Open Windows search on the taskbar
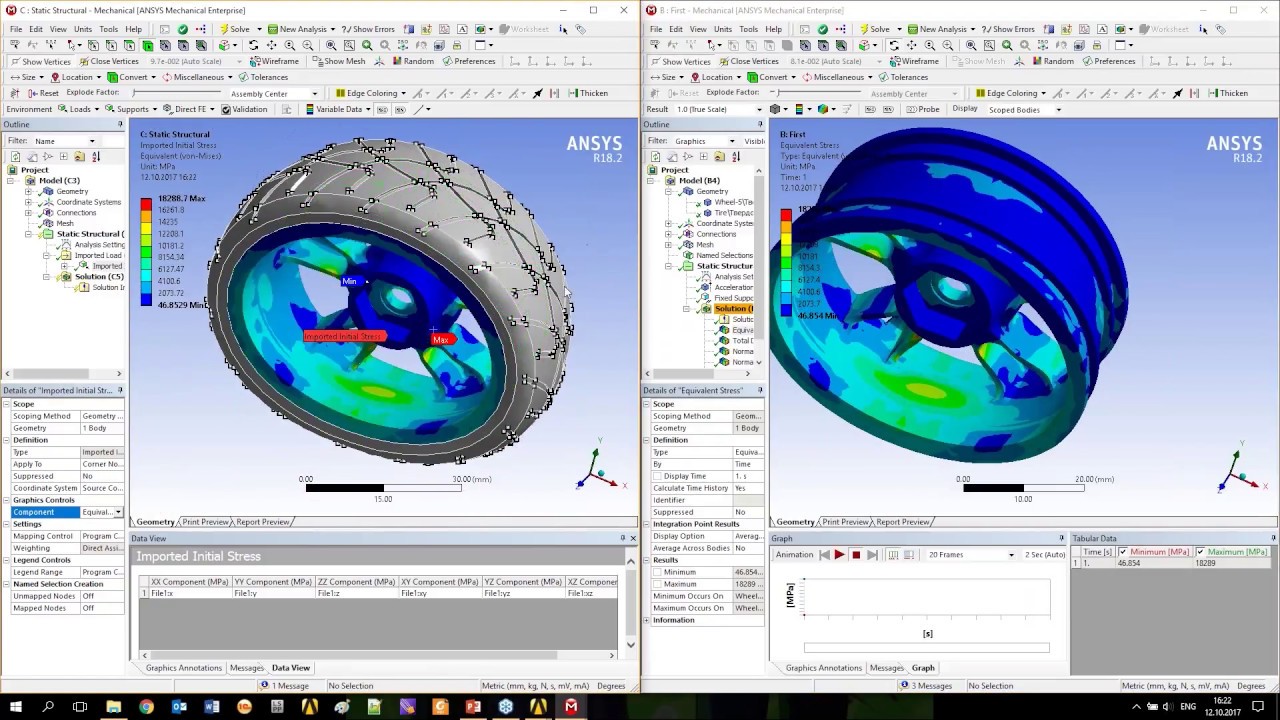The height and width of the screenshot is (720, 1280). (47, 707)
